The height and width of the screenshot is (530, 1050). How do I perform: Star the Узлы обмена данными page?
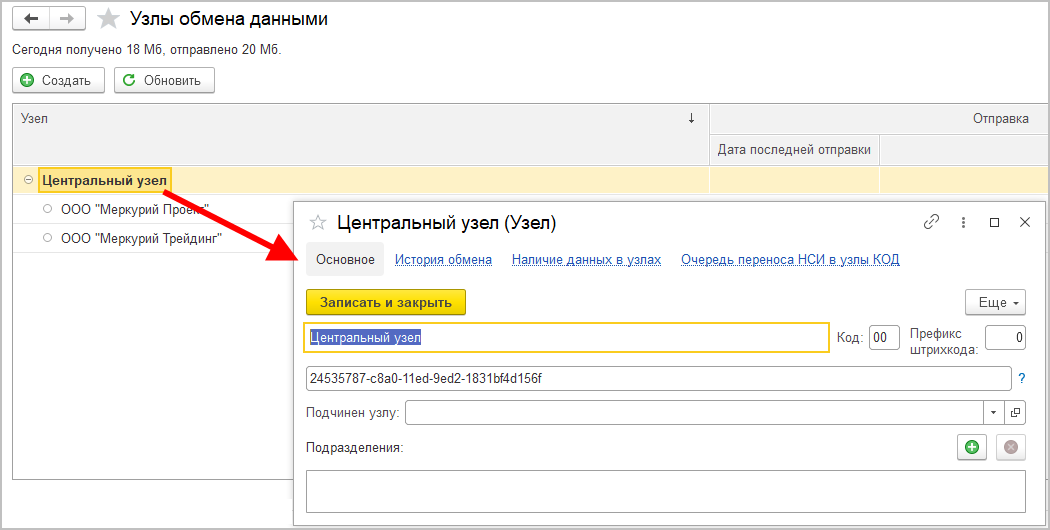[x=109, y=19]
